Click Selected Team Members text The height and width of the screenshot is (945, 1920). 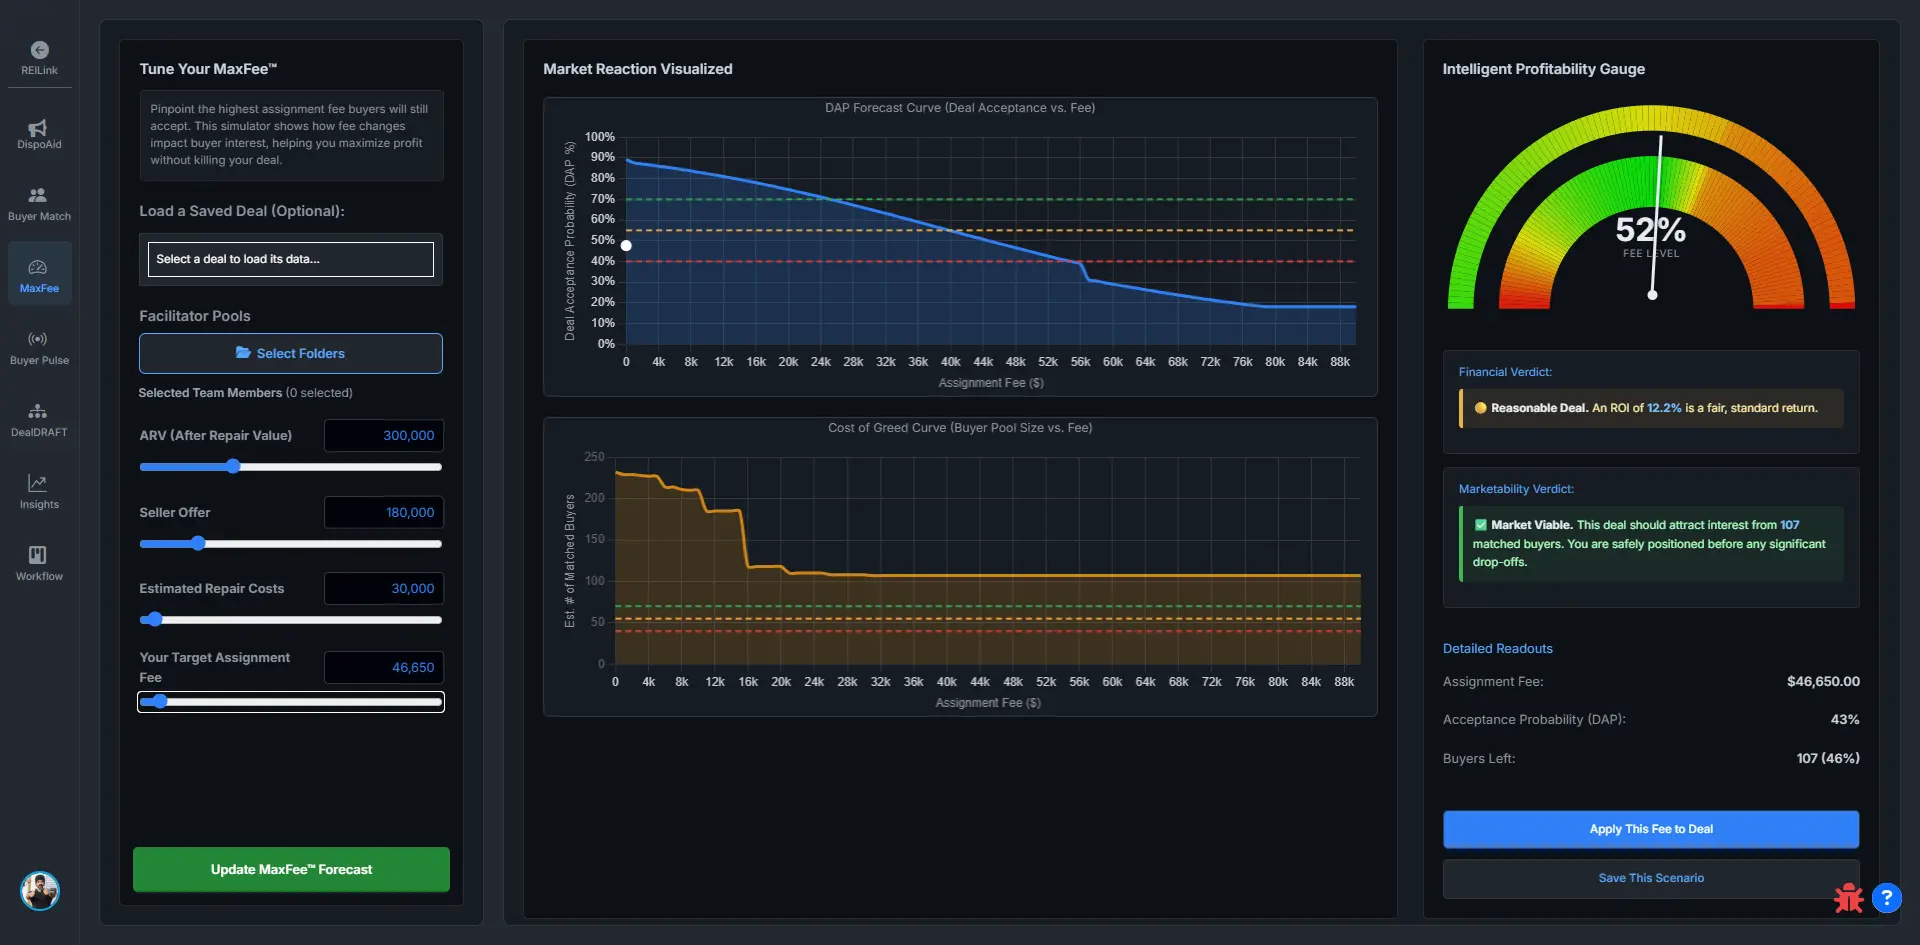[x=245, y=393]
